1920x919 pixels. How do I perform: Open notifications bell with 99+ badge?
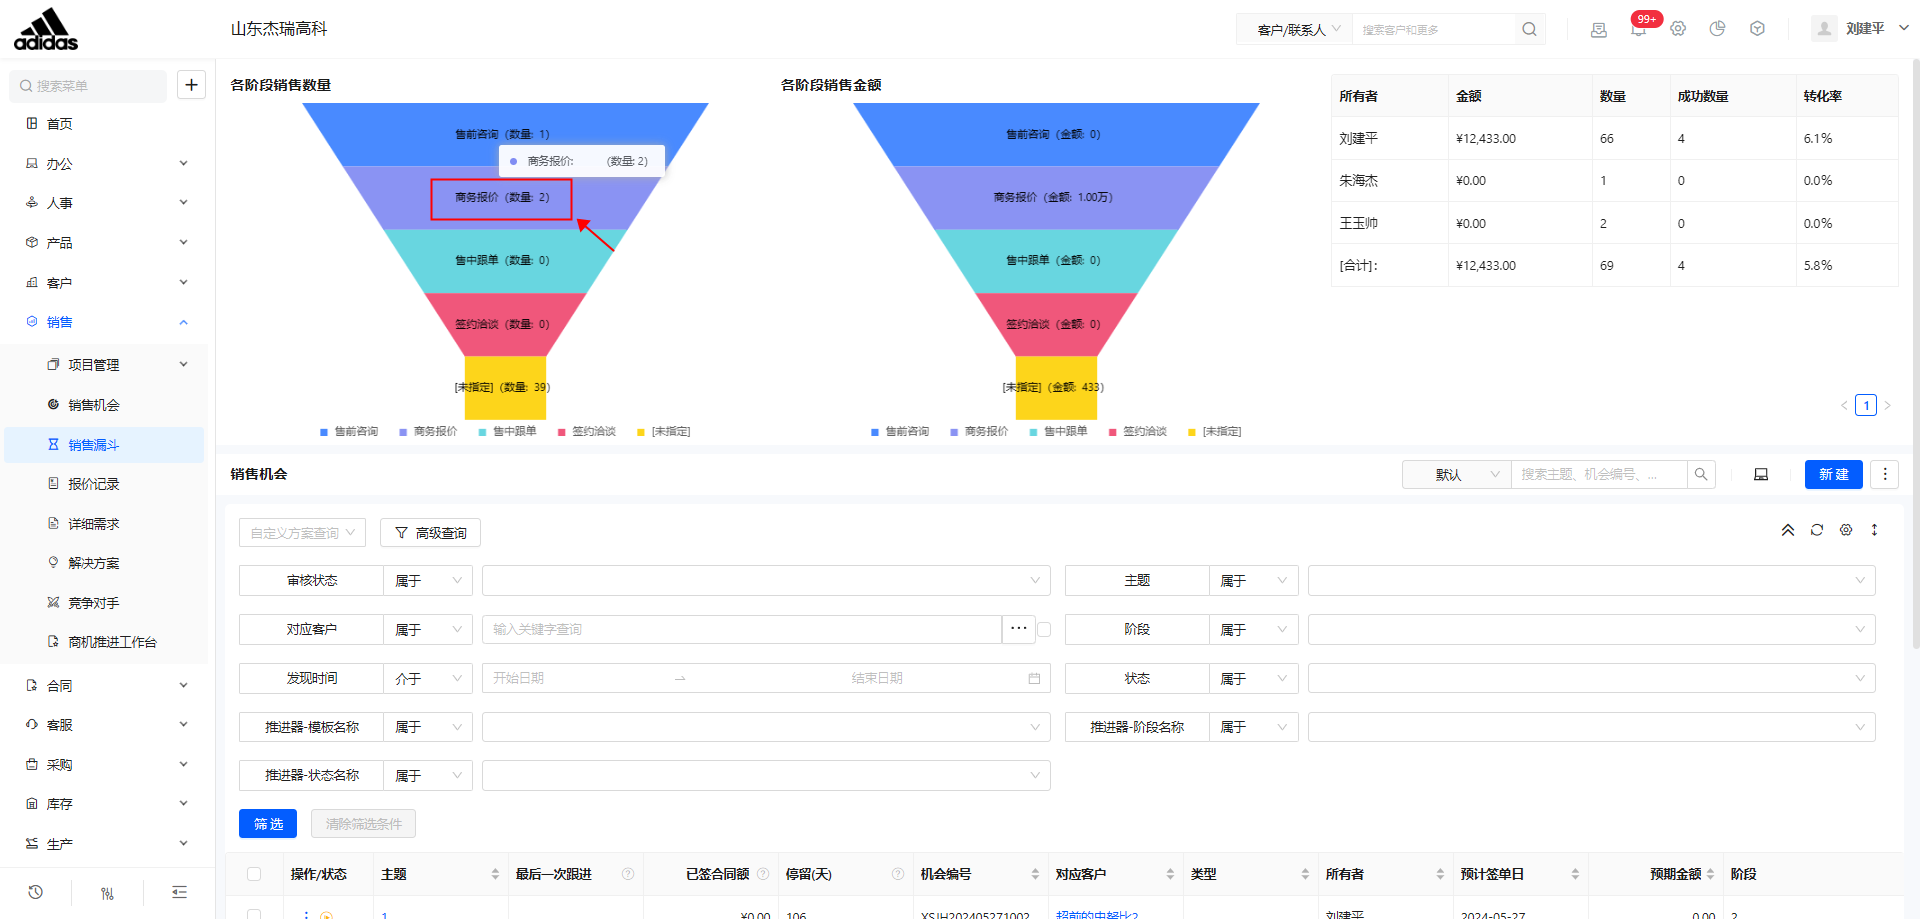[x=1638, y=29]
